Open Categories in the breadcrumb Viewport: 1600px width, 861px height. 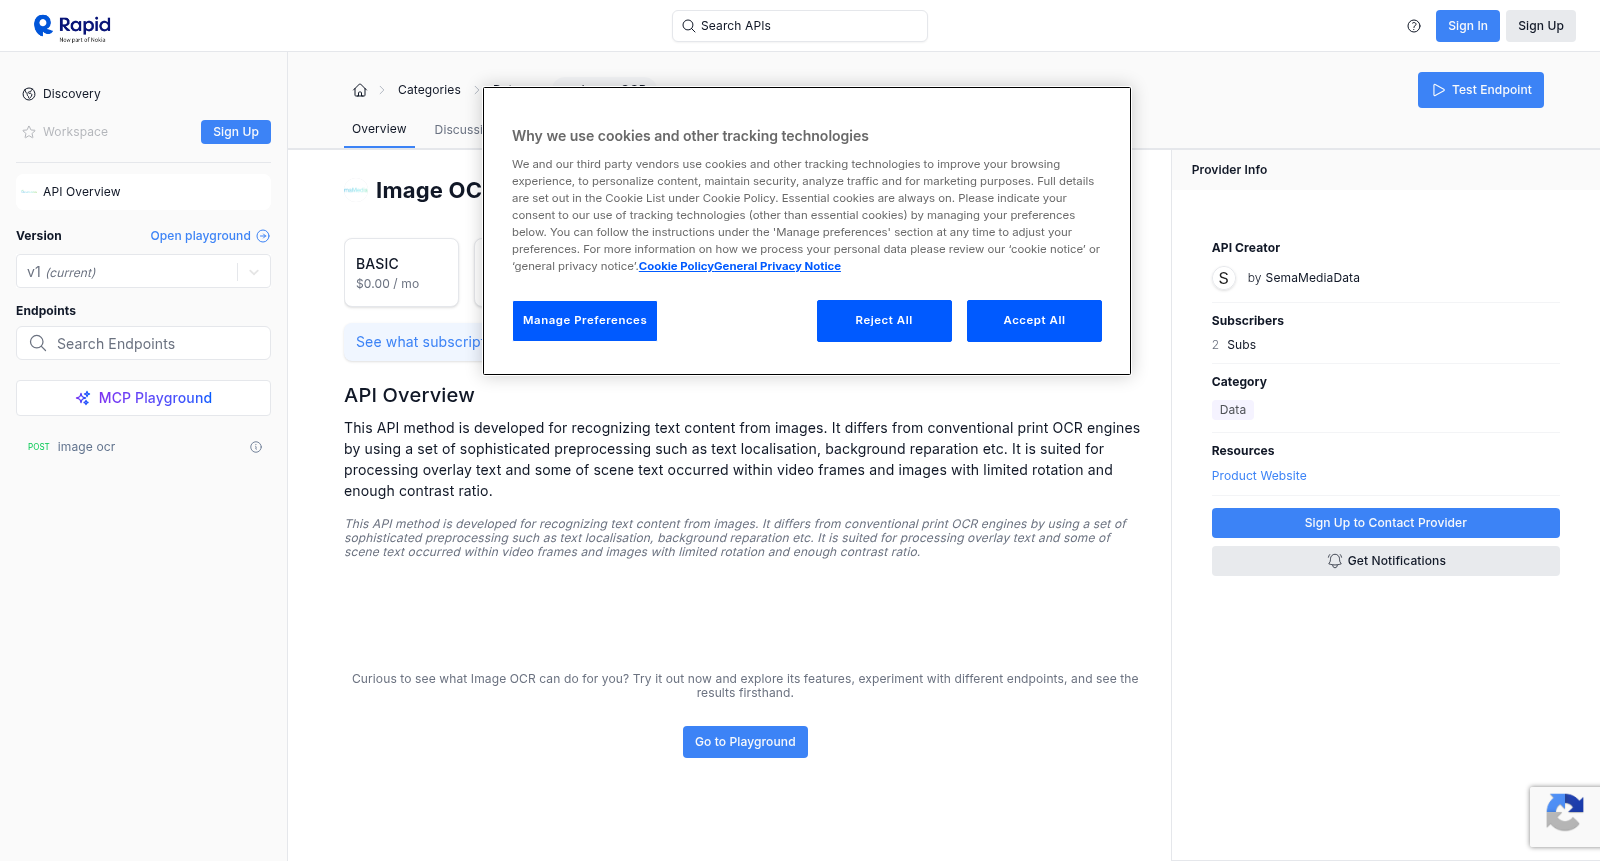429,90
